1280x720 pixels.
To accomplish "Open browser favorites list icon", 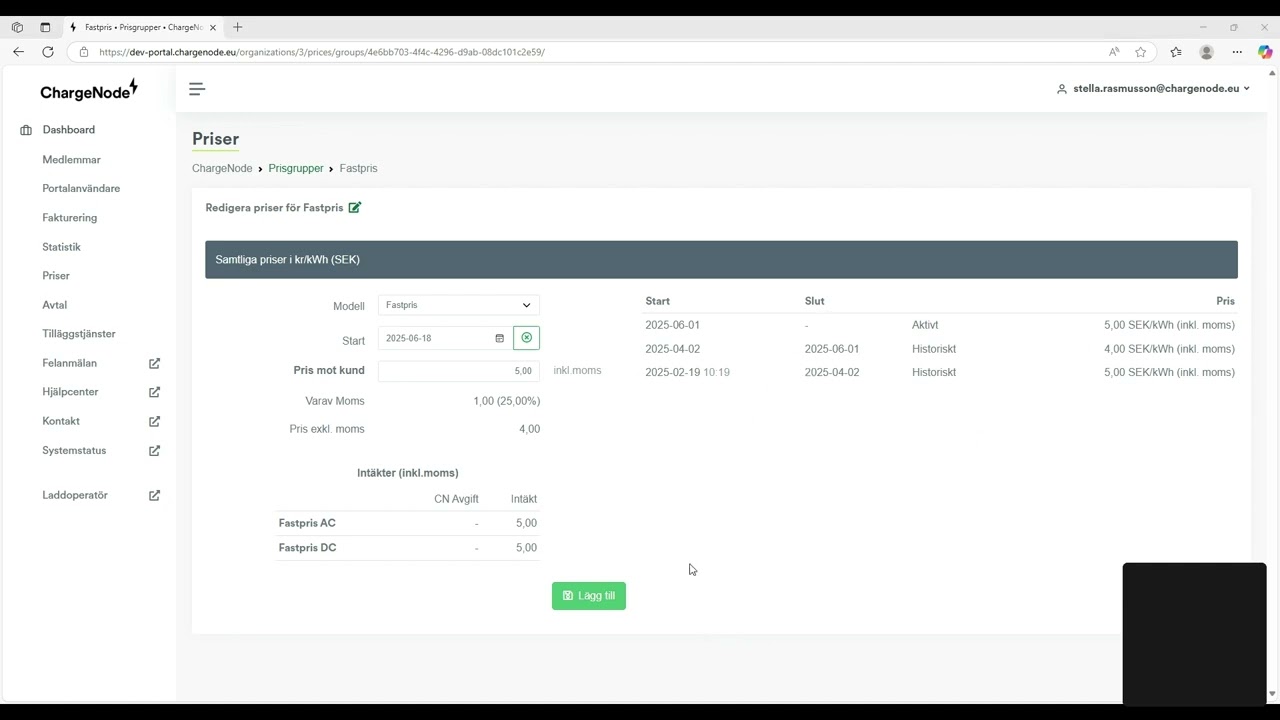I will point(1175,52).
